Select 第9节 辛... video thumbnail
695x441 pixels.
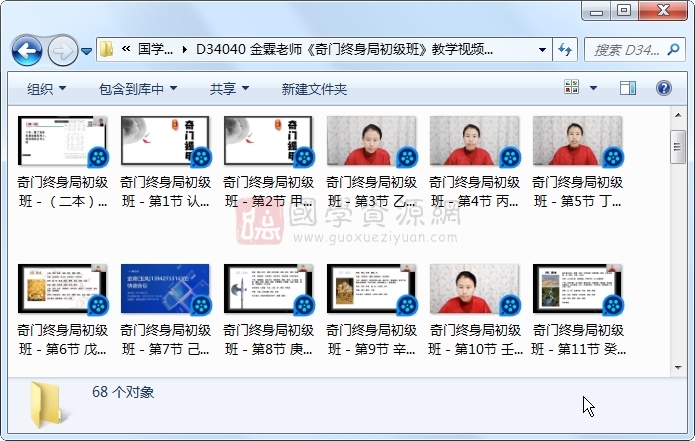click(371, 289)
